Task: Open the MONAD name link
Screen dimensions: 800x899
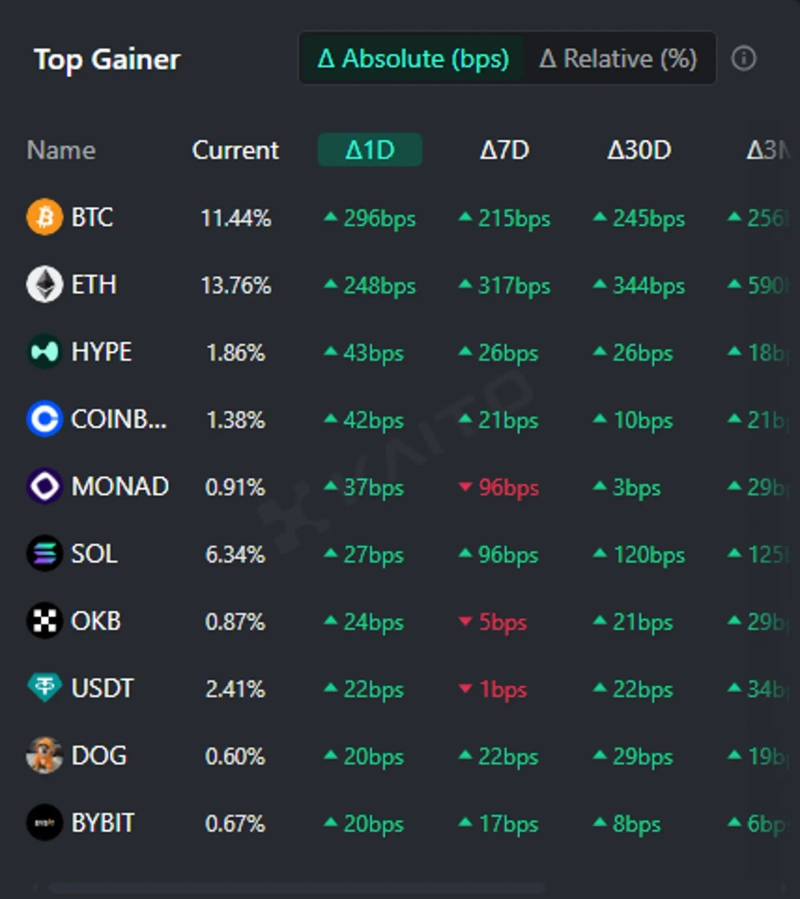Action: (x=119, y=487)
